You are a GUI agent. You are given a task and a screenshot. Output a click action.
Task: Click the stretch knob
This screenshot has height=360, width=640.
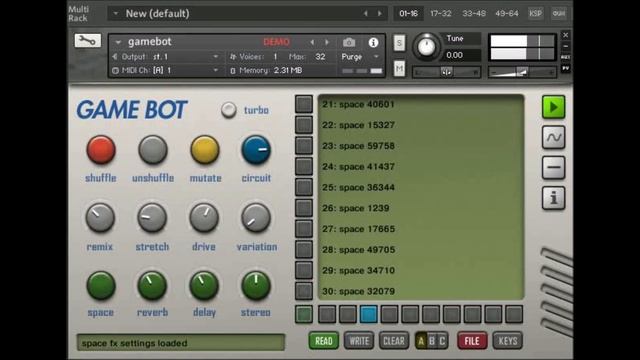coord(152,218)
